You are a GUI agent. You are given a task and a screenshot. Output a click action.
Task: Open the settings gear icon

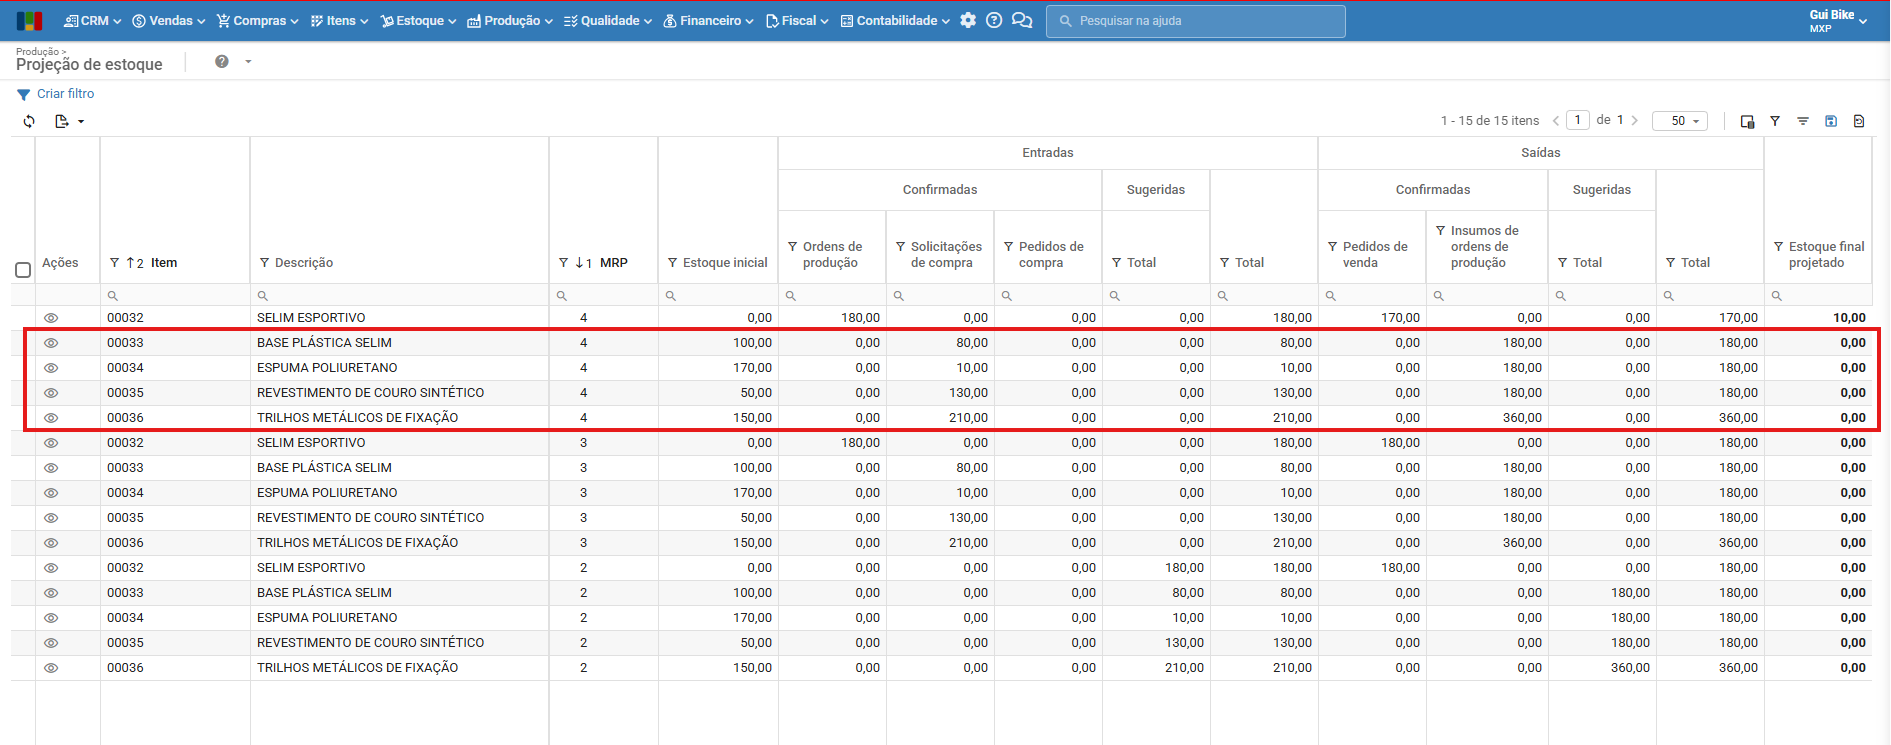pyautogui.click(x=968, y=20)
